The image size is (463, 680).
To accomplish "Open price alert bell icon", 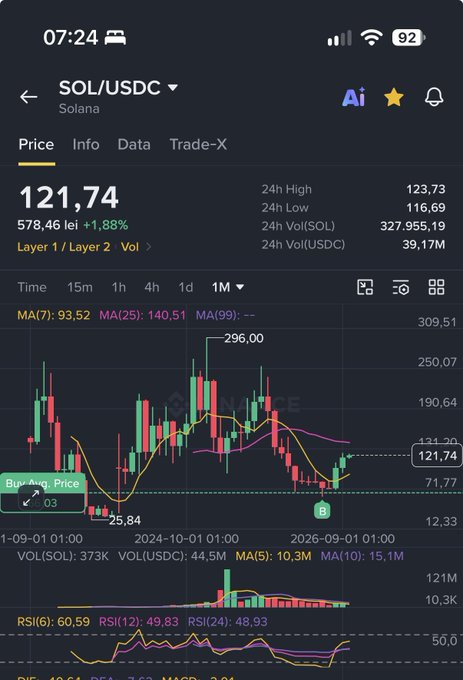I will pyautogui.click(x=434, y=97).
